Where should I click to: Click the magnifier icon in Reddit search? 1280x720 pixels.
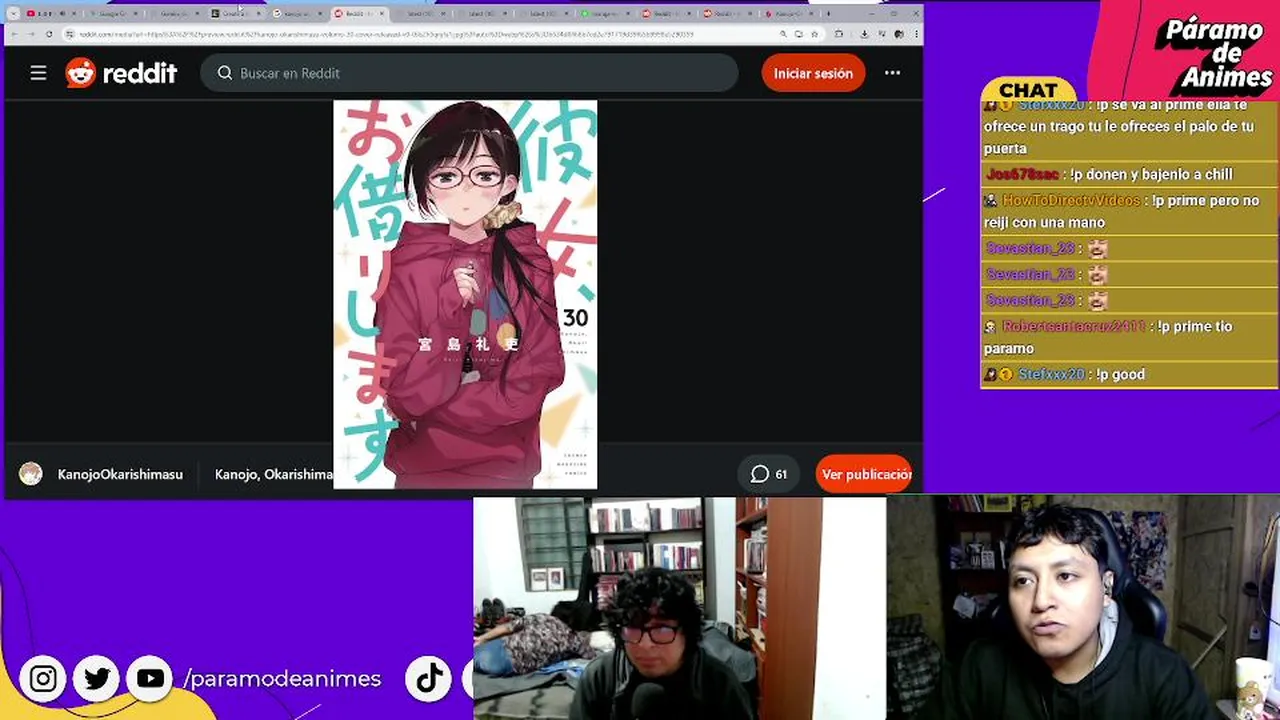point(225,73)
